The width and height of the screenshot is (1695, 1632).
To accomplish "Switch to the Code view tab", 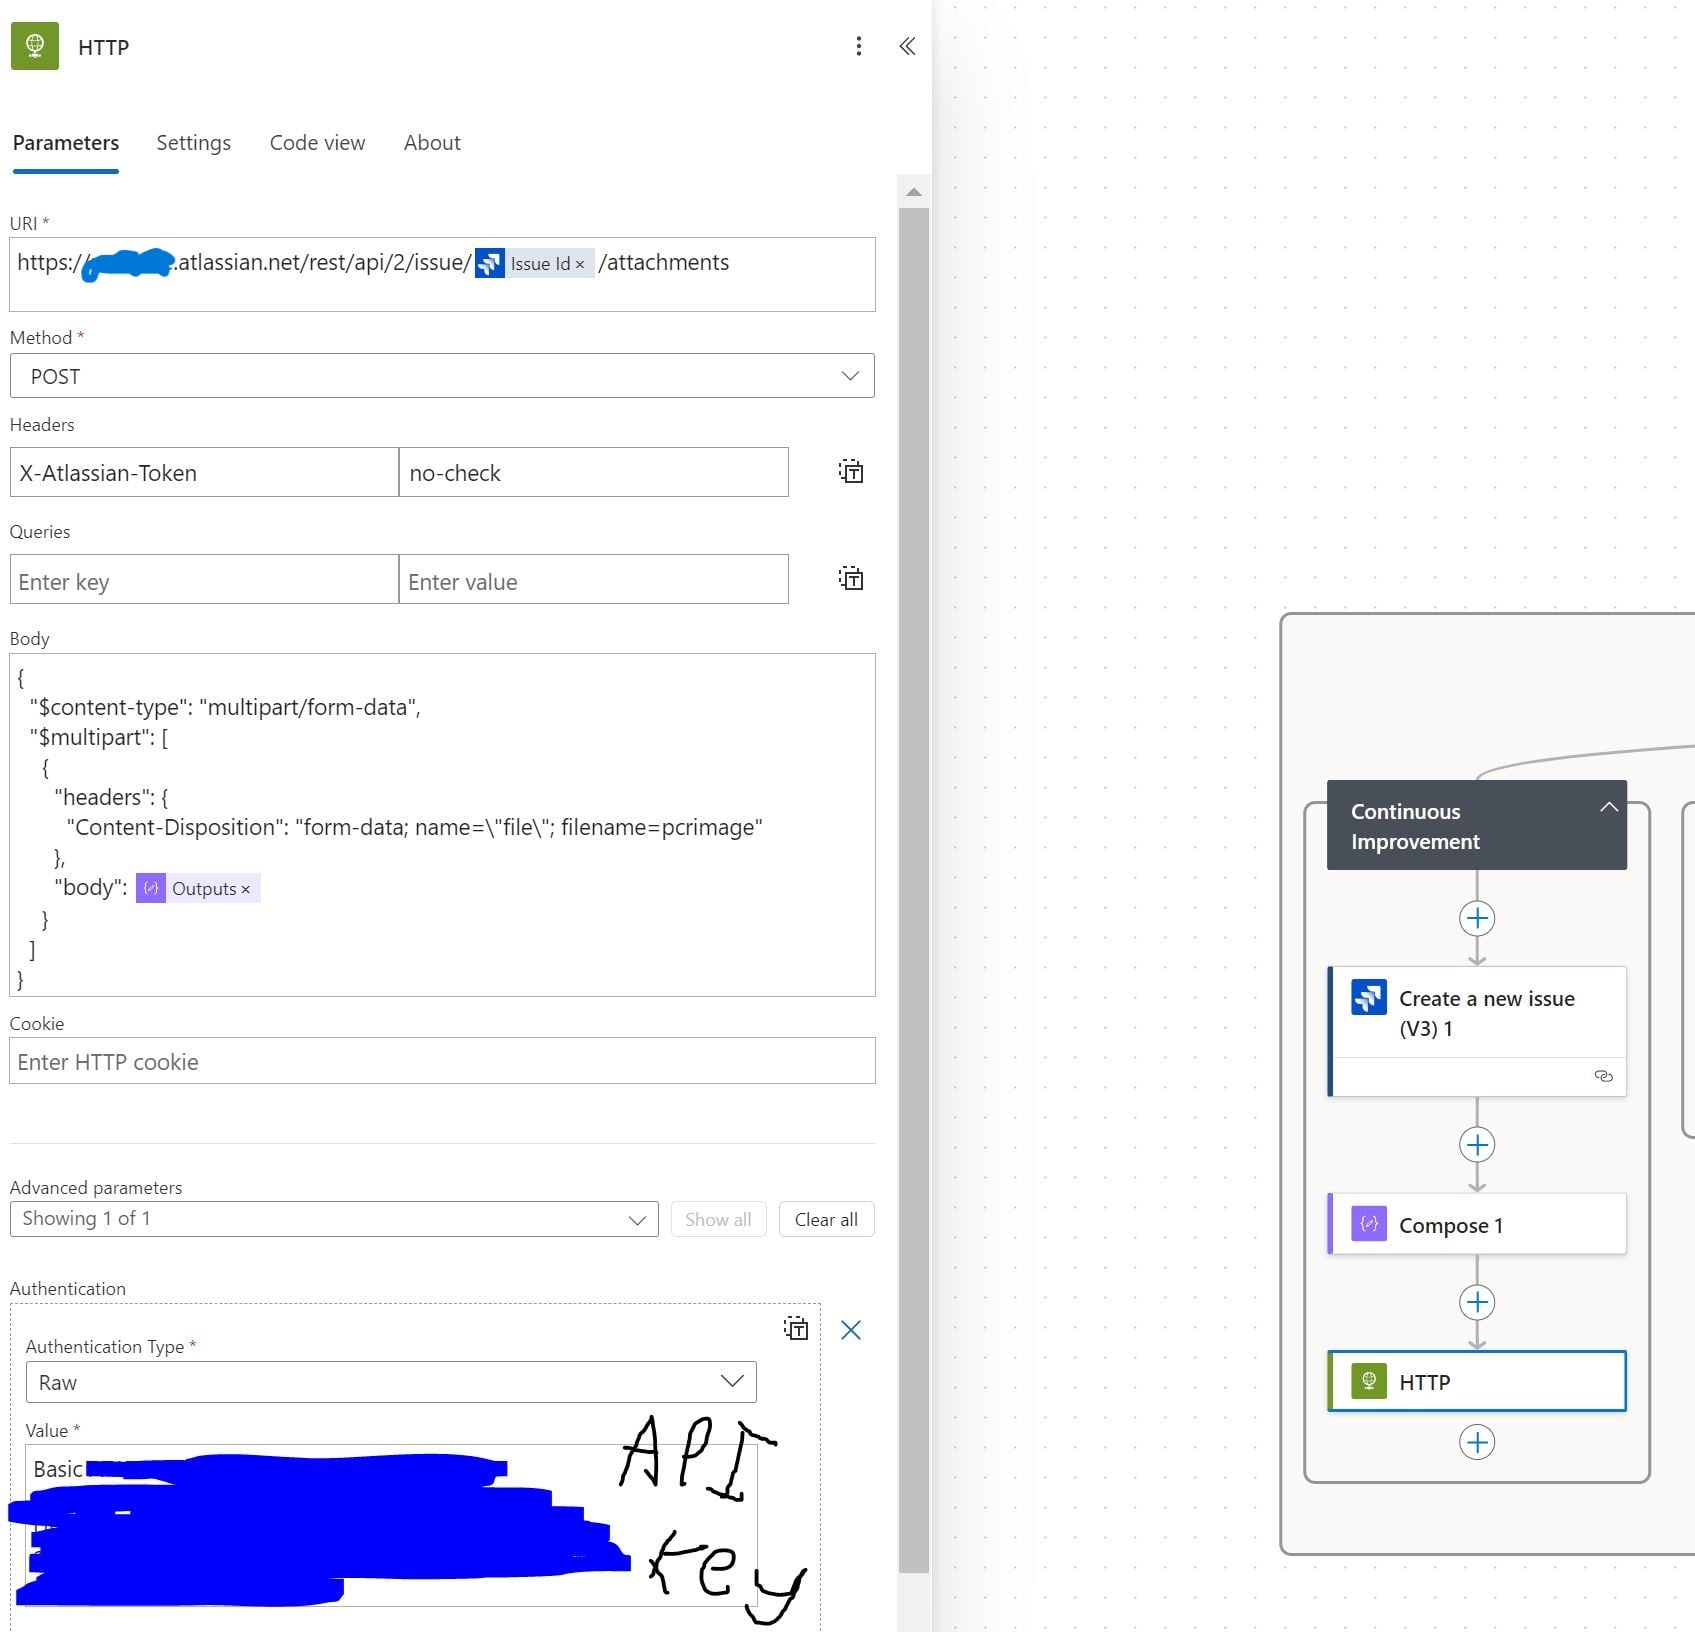I will click(x=317, y=143).
